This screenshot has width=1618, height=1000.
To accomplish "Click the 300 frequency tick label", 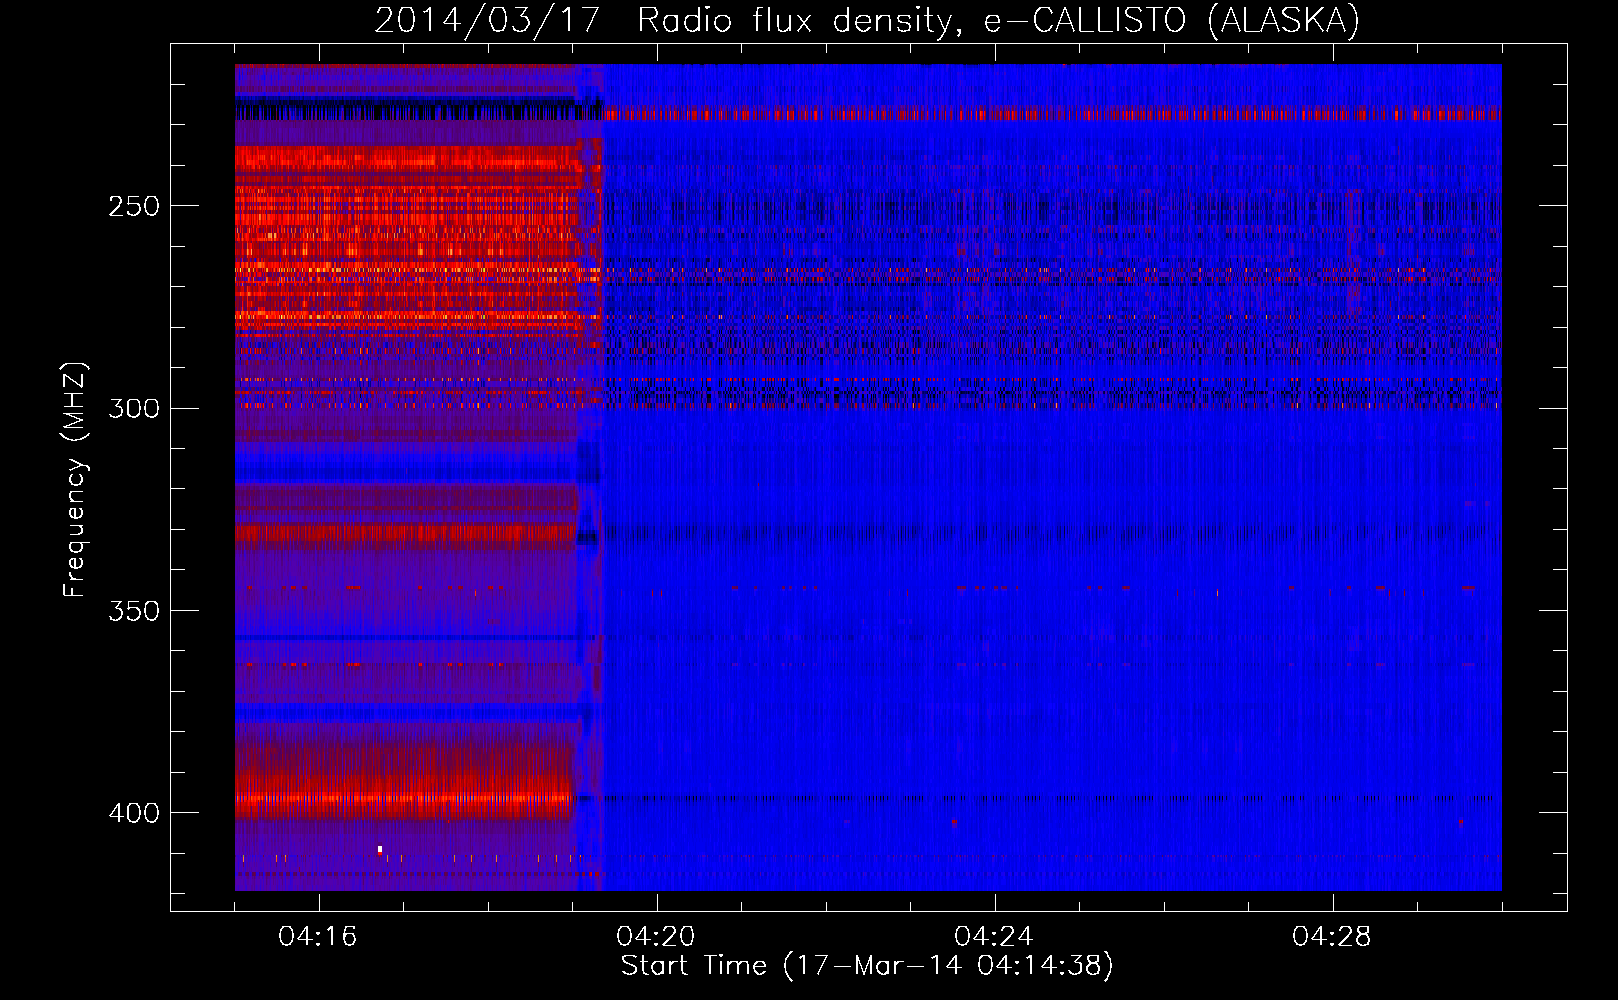I will coord(135,409).
